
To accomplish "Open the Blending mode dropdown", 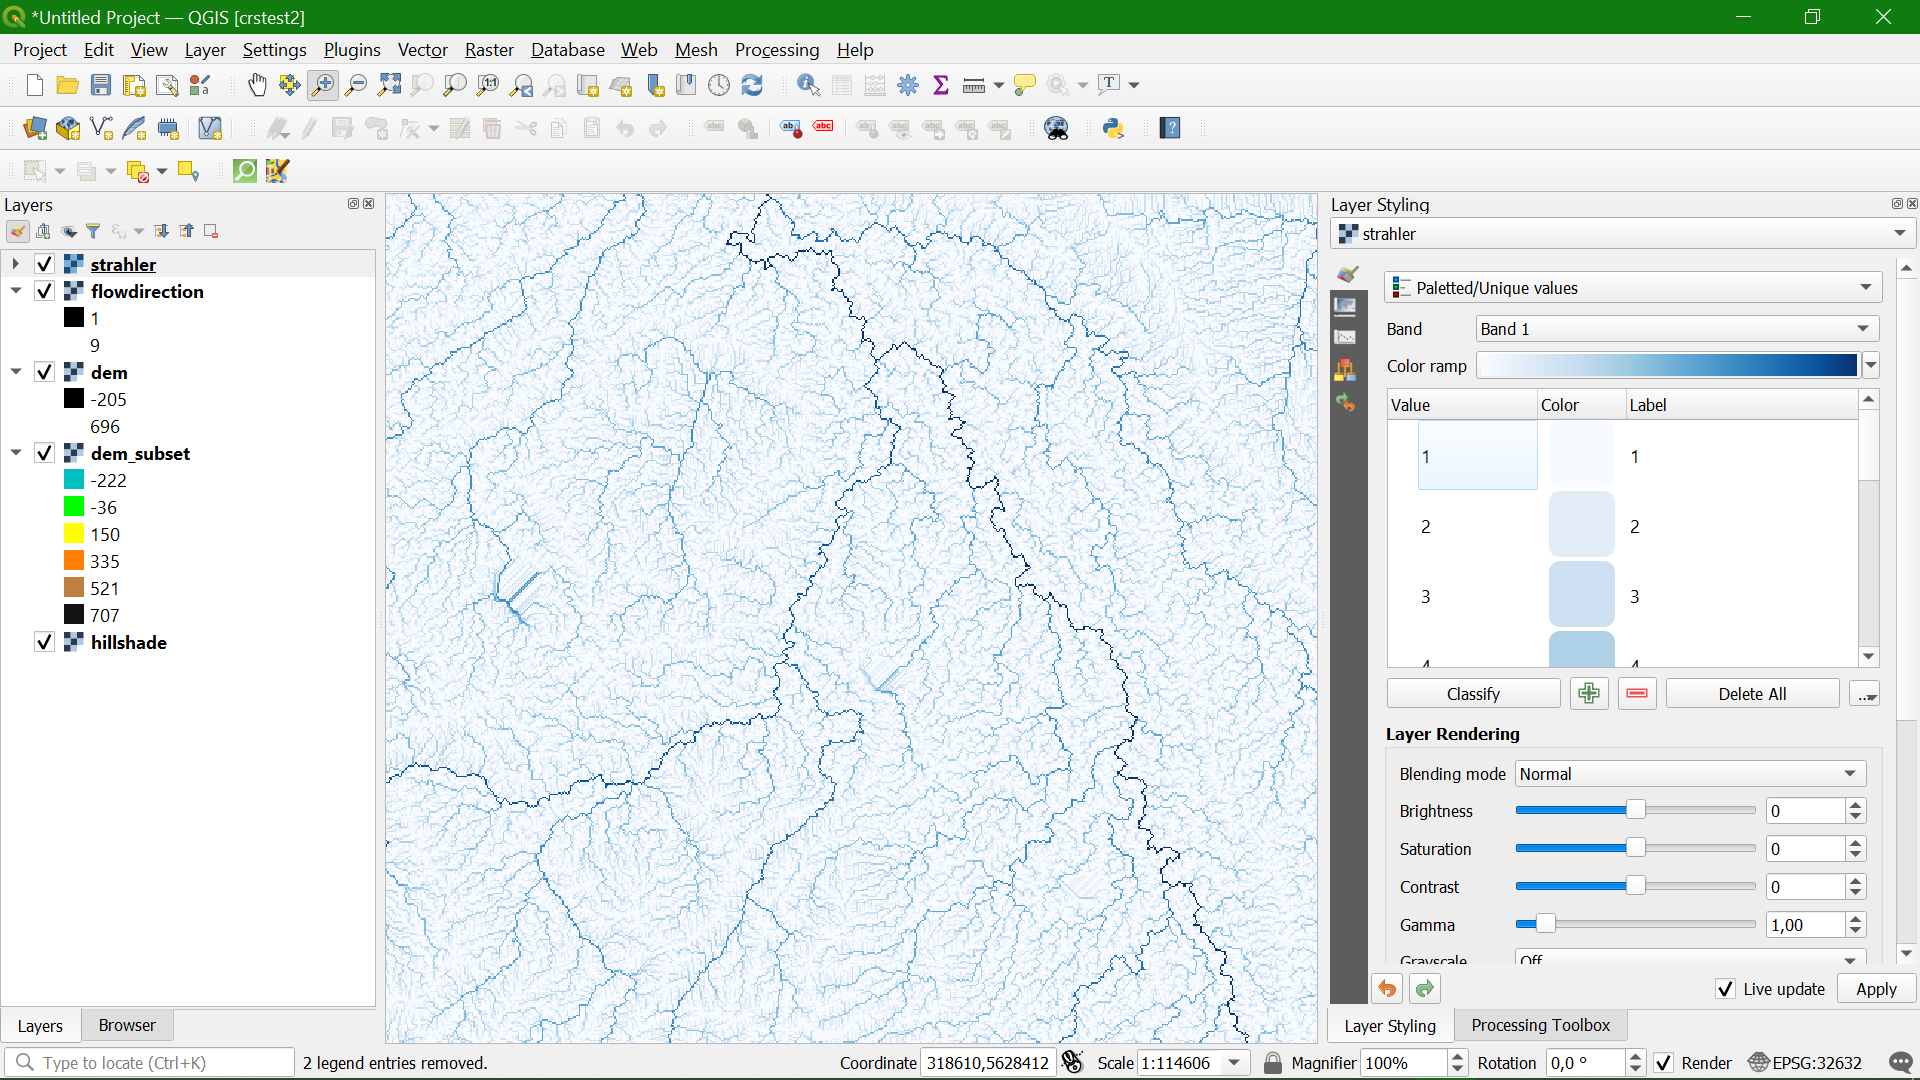I will click(x=1688, y=773).
